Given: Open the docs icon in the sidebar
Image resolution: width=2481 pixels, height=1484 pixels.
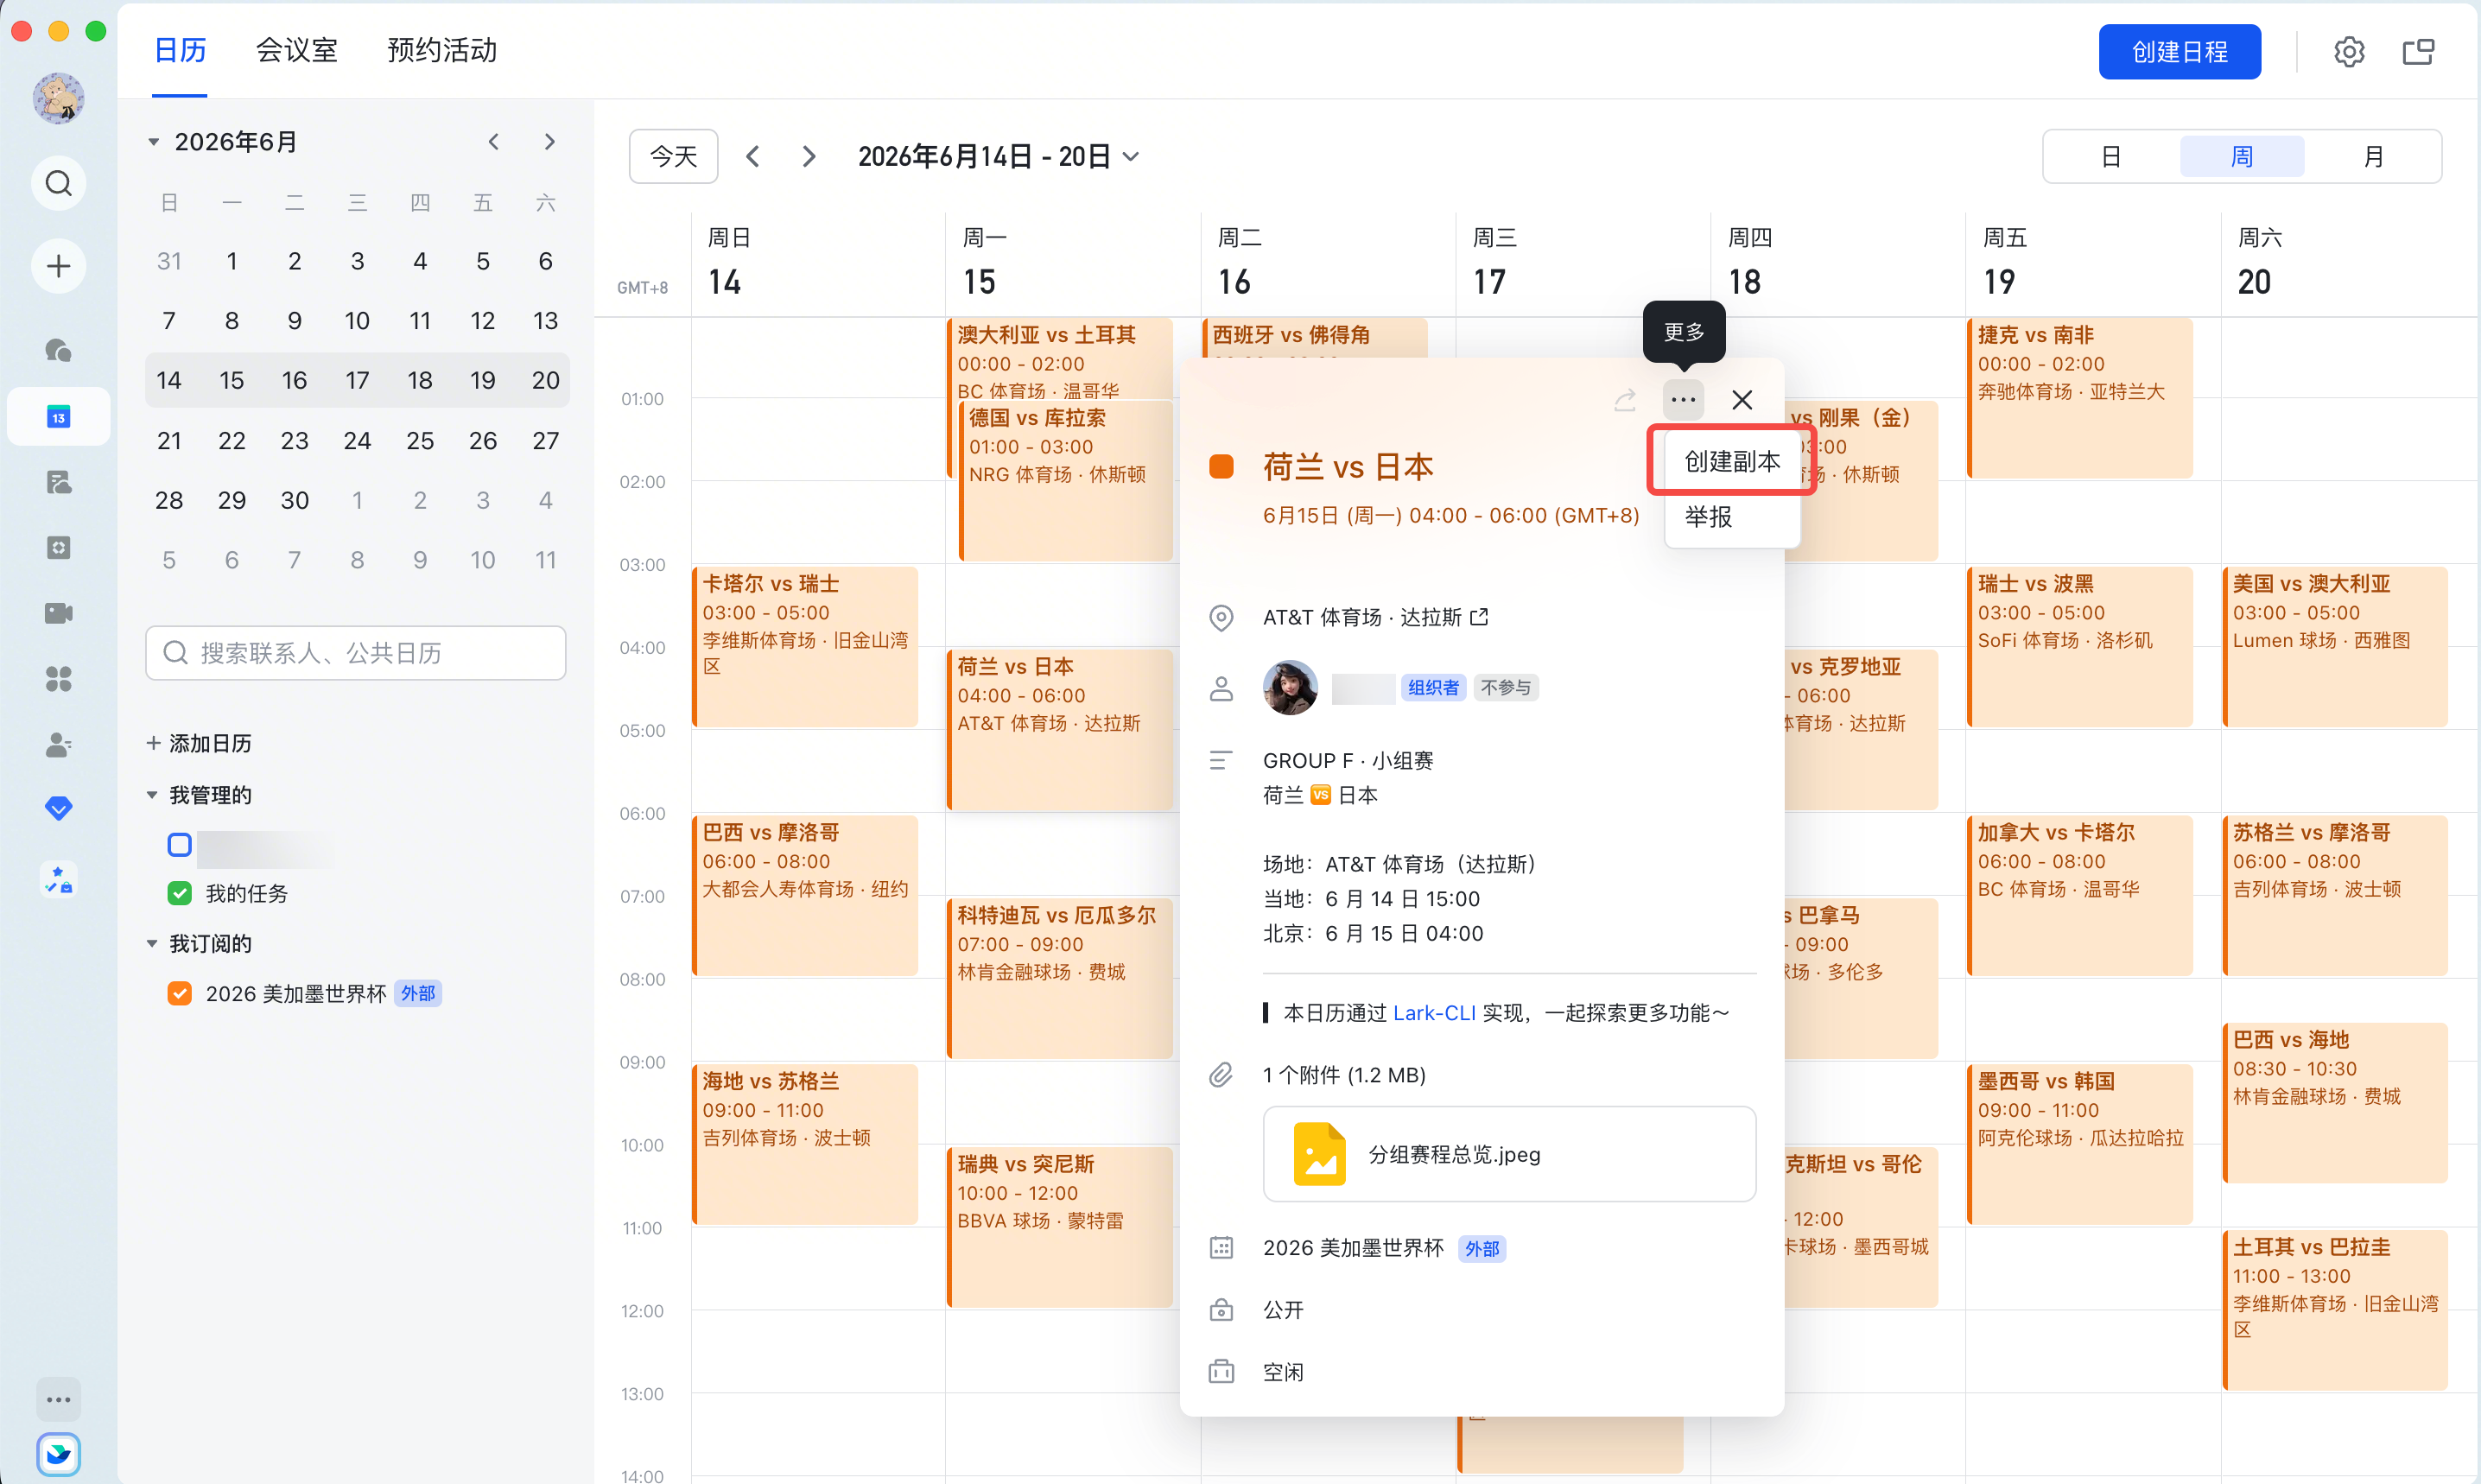Looking at the screenshot, I should point(59,483).
